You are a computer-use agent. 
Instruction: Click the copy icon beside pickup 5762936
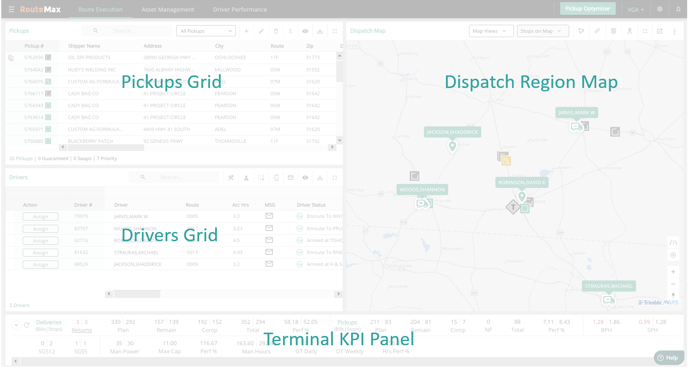11,58
